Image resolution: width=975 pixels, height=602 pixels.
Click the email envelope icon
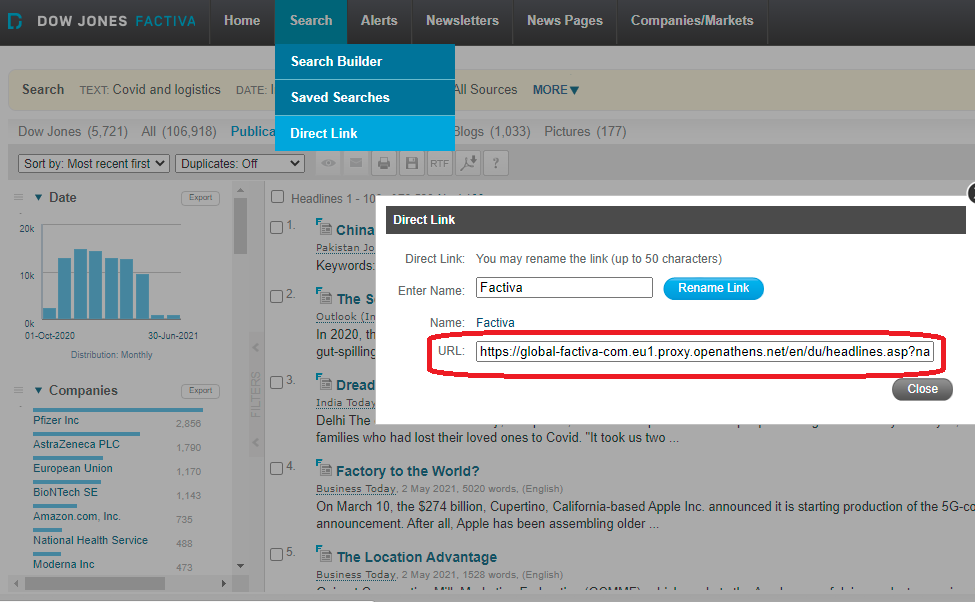[x=355, y=163]
